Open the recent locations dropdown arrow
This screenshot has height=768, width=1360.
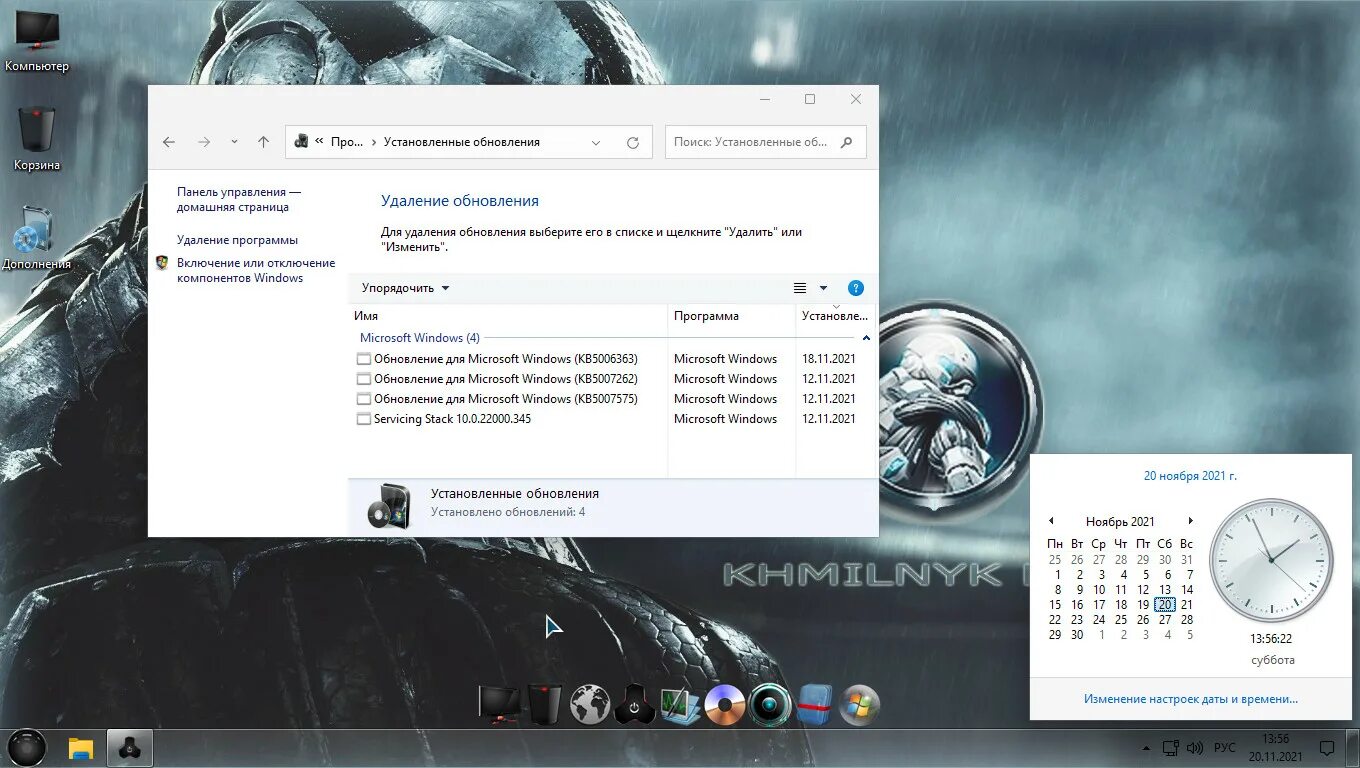234,142
